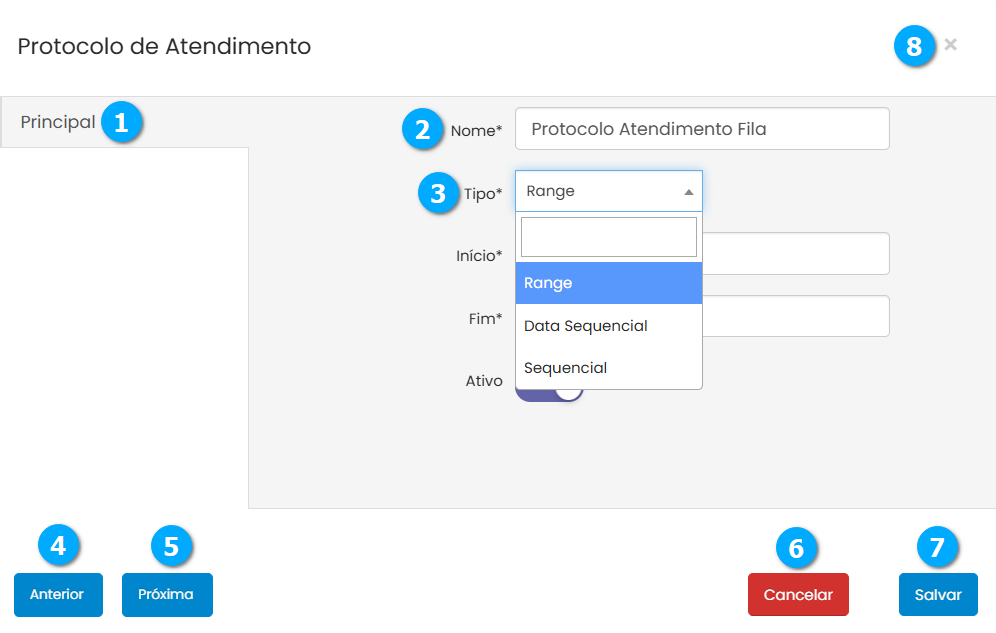Click the numbered badge 3 beside Tipo
This screenshot has width=996, height=633.
(438, 192)
